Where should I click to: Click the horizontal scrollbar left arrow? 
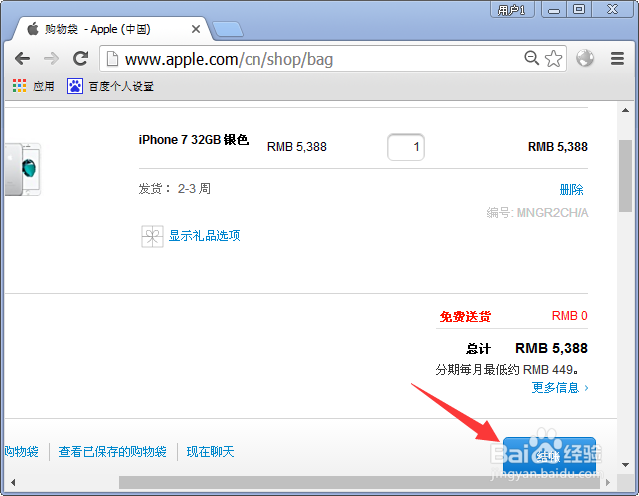[13, 483]
